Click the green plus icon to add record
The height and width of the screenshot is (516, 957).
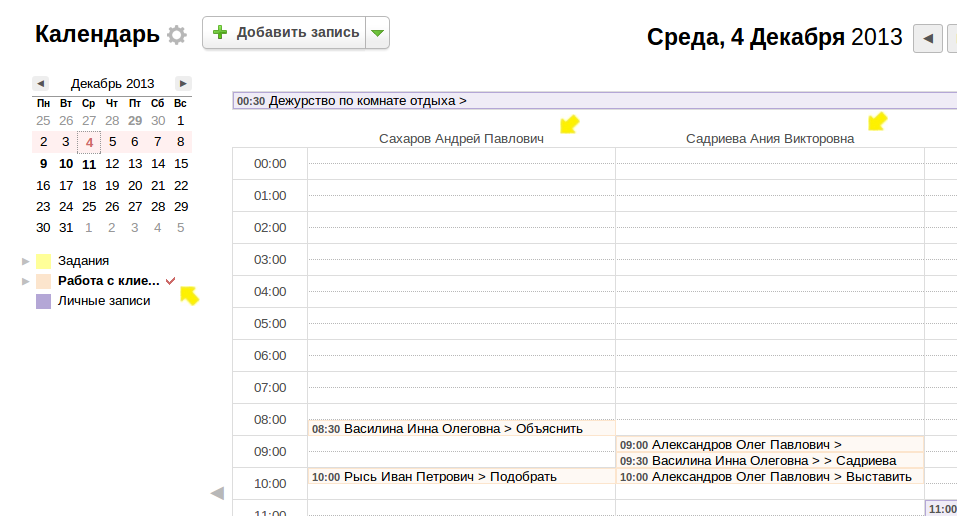[x=221, y=33]
